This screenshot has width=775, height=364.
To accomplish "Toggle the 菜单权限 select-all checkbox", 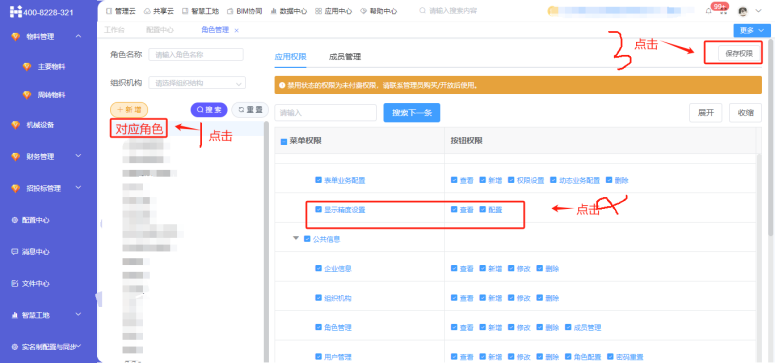I will pyautogui.click(x=284, y=141).
